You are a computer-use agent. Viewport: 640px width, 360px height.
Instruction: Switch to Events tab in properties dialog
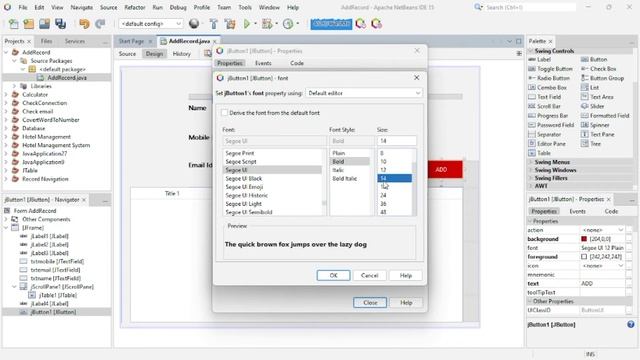263,63
